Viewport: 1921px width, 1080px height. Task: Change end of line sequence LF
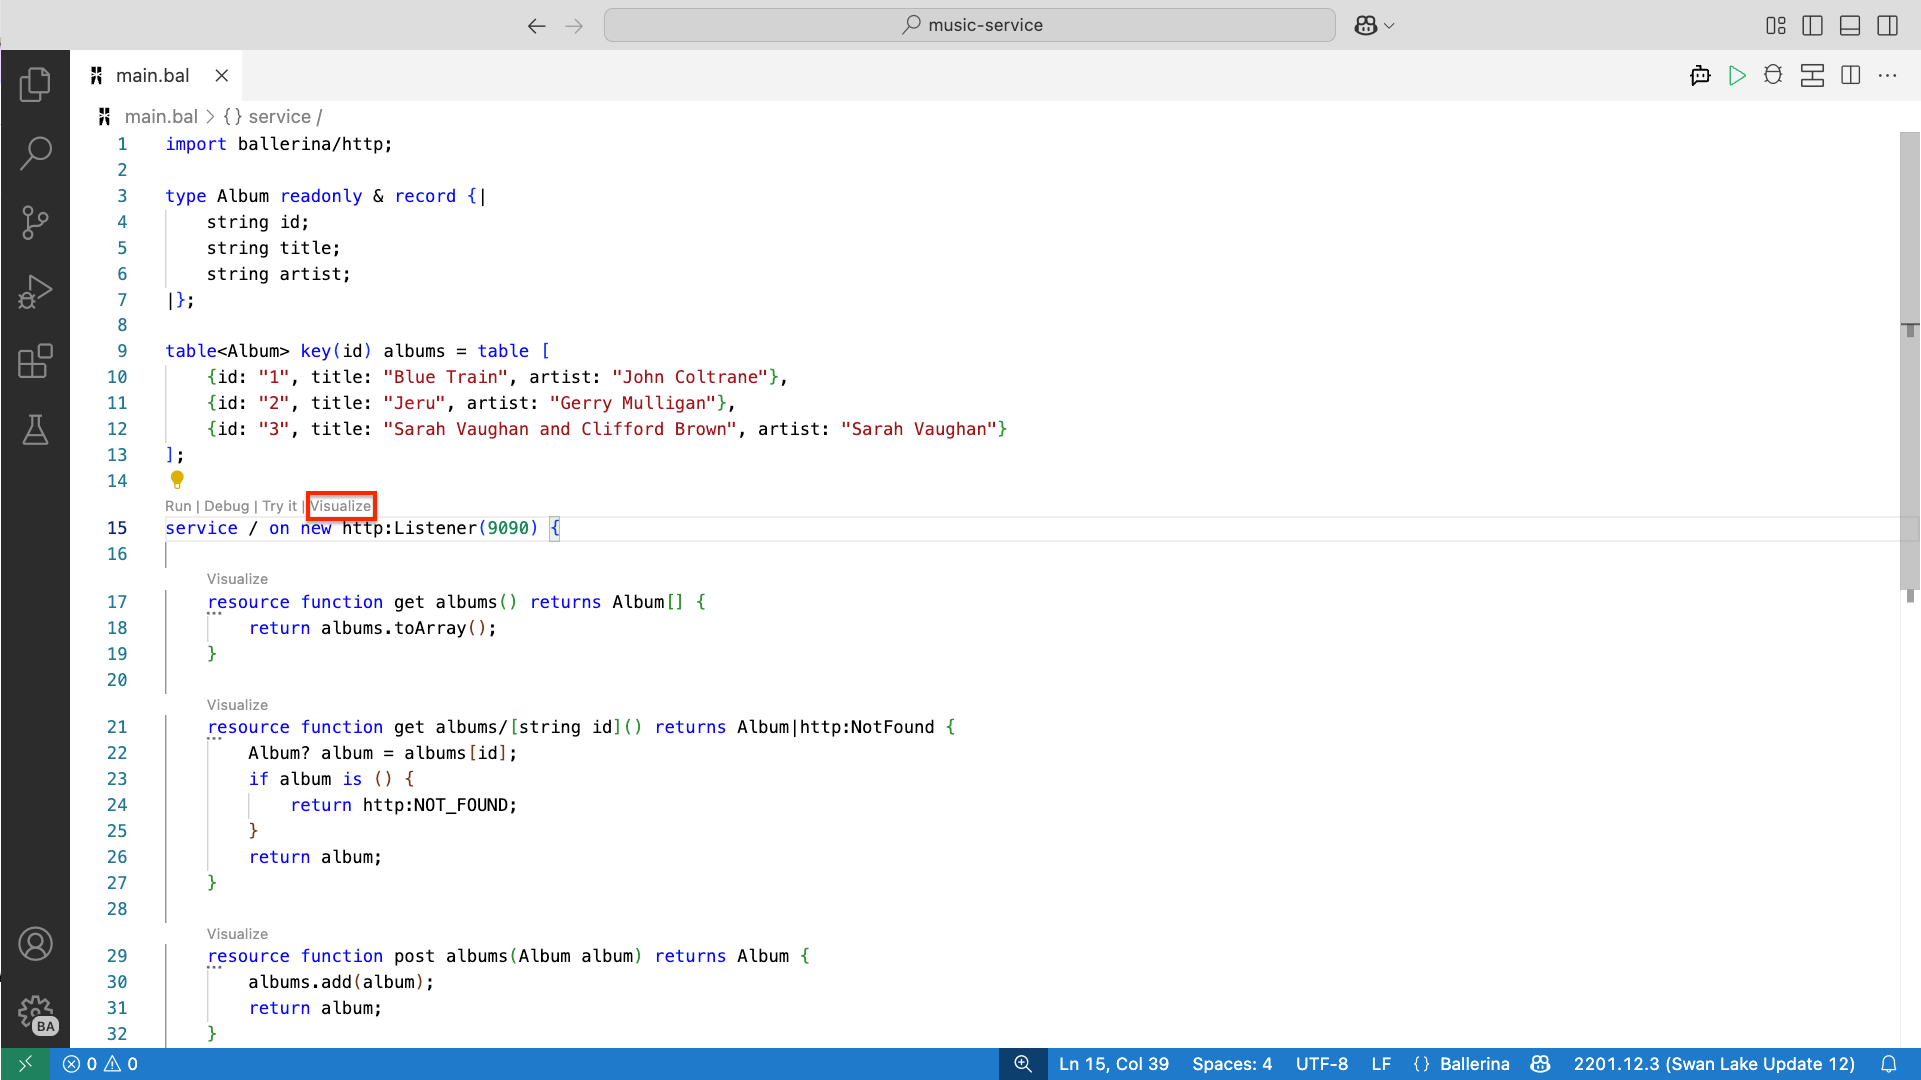pos(1381,1064)
